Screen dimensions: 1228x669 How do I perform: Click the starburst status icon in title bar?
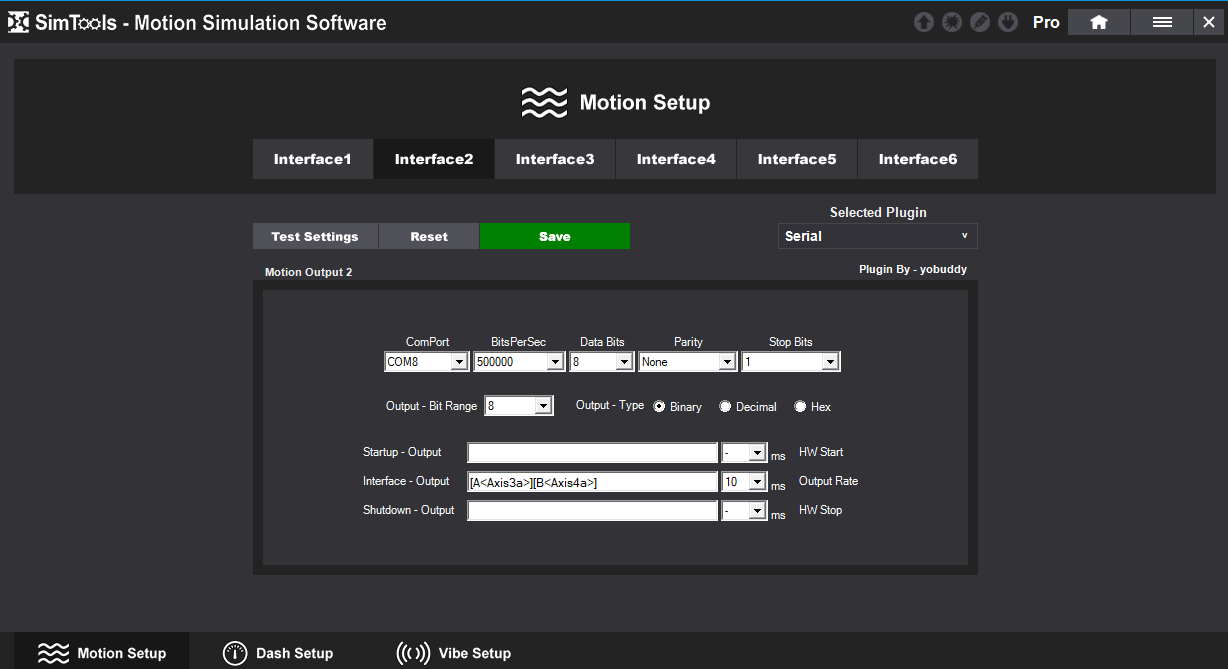tap(952, 22)
